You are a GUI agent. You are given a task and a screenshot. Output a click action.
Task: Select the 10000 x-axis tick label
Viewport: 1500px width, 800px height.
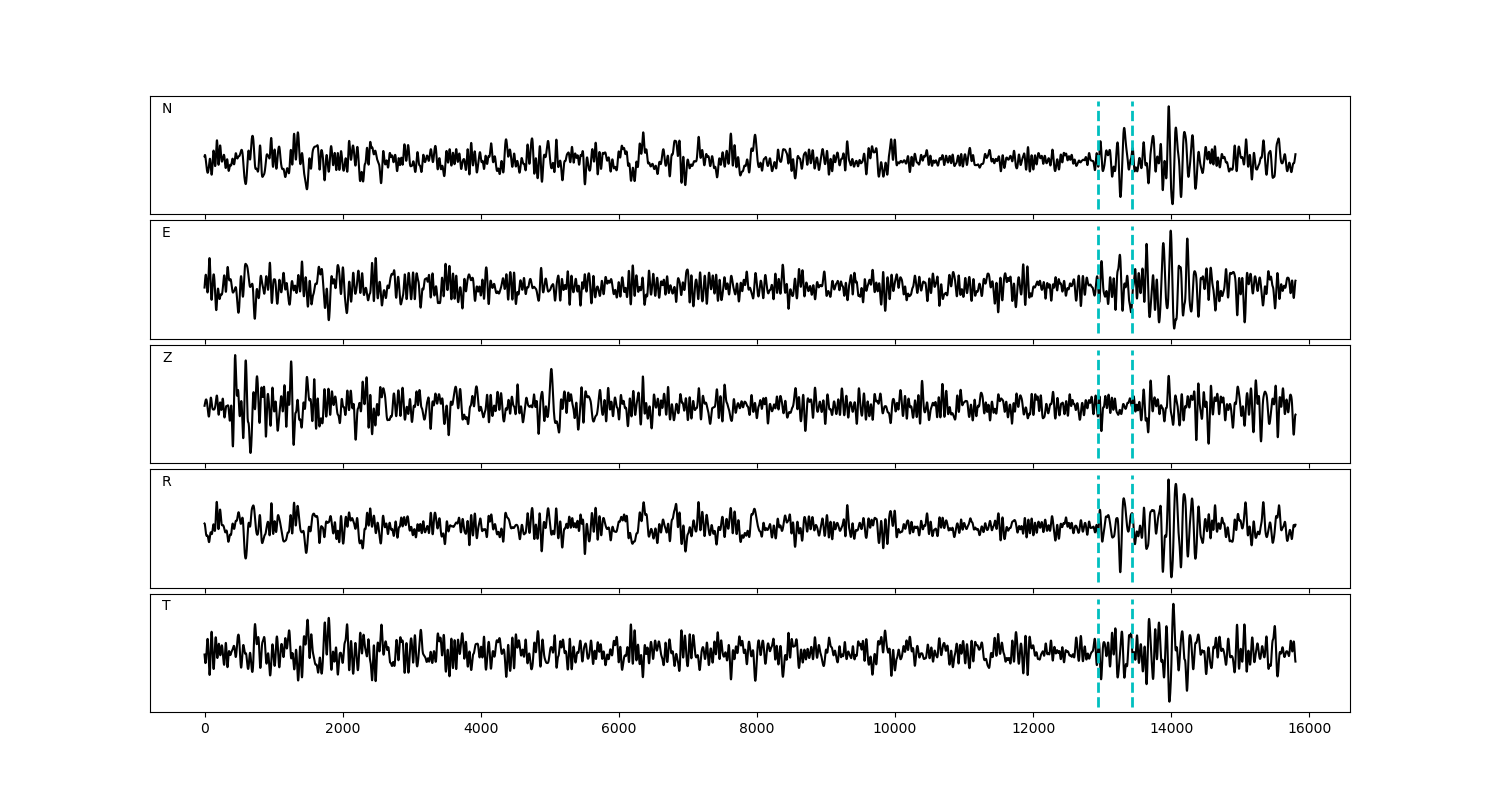tap(895, 730)
